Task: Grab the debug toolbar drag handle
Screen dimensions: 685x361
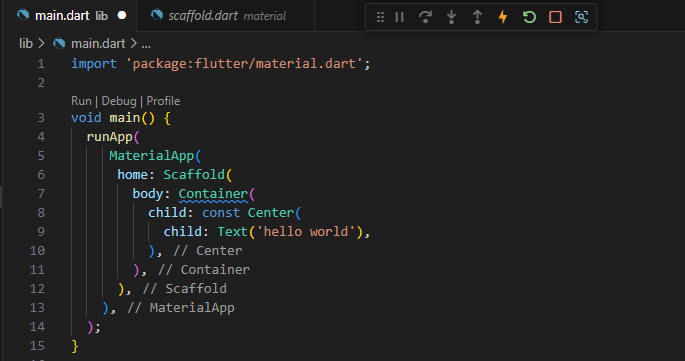Action: pyautogui.click(x=380, y=17)
